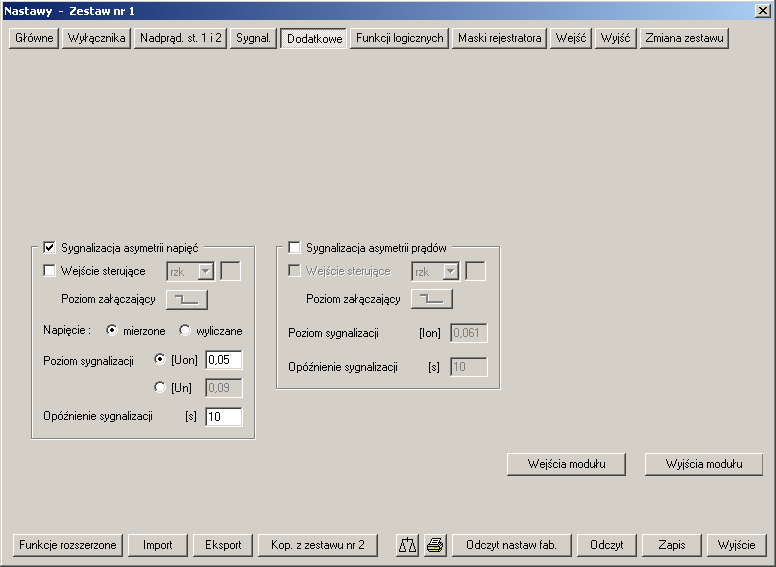Click the small box beside current rzk dropdown
The height and width of the screenshot is (567, 776).
point(476,272)
